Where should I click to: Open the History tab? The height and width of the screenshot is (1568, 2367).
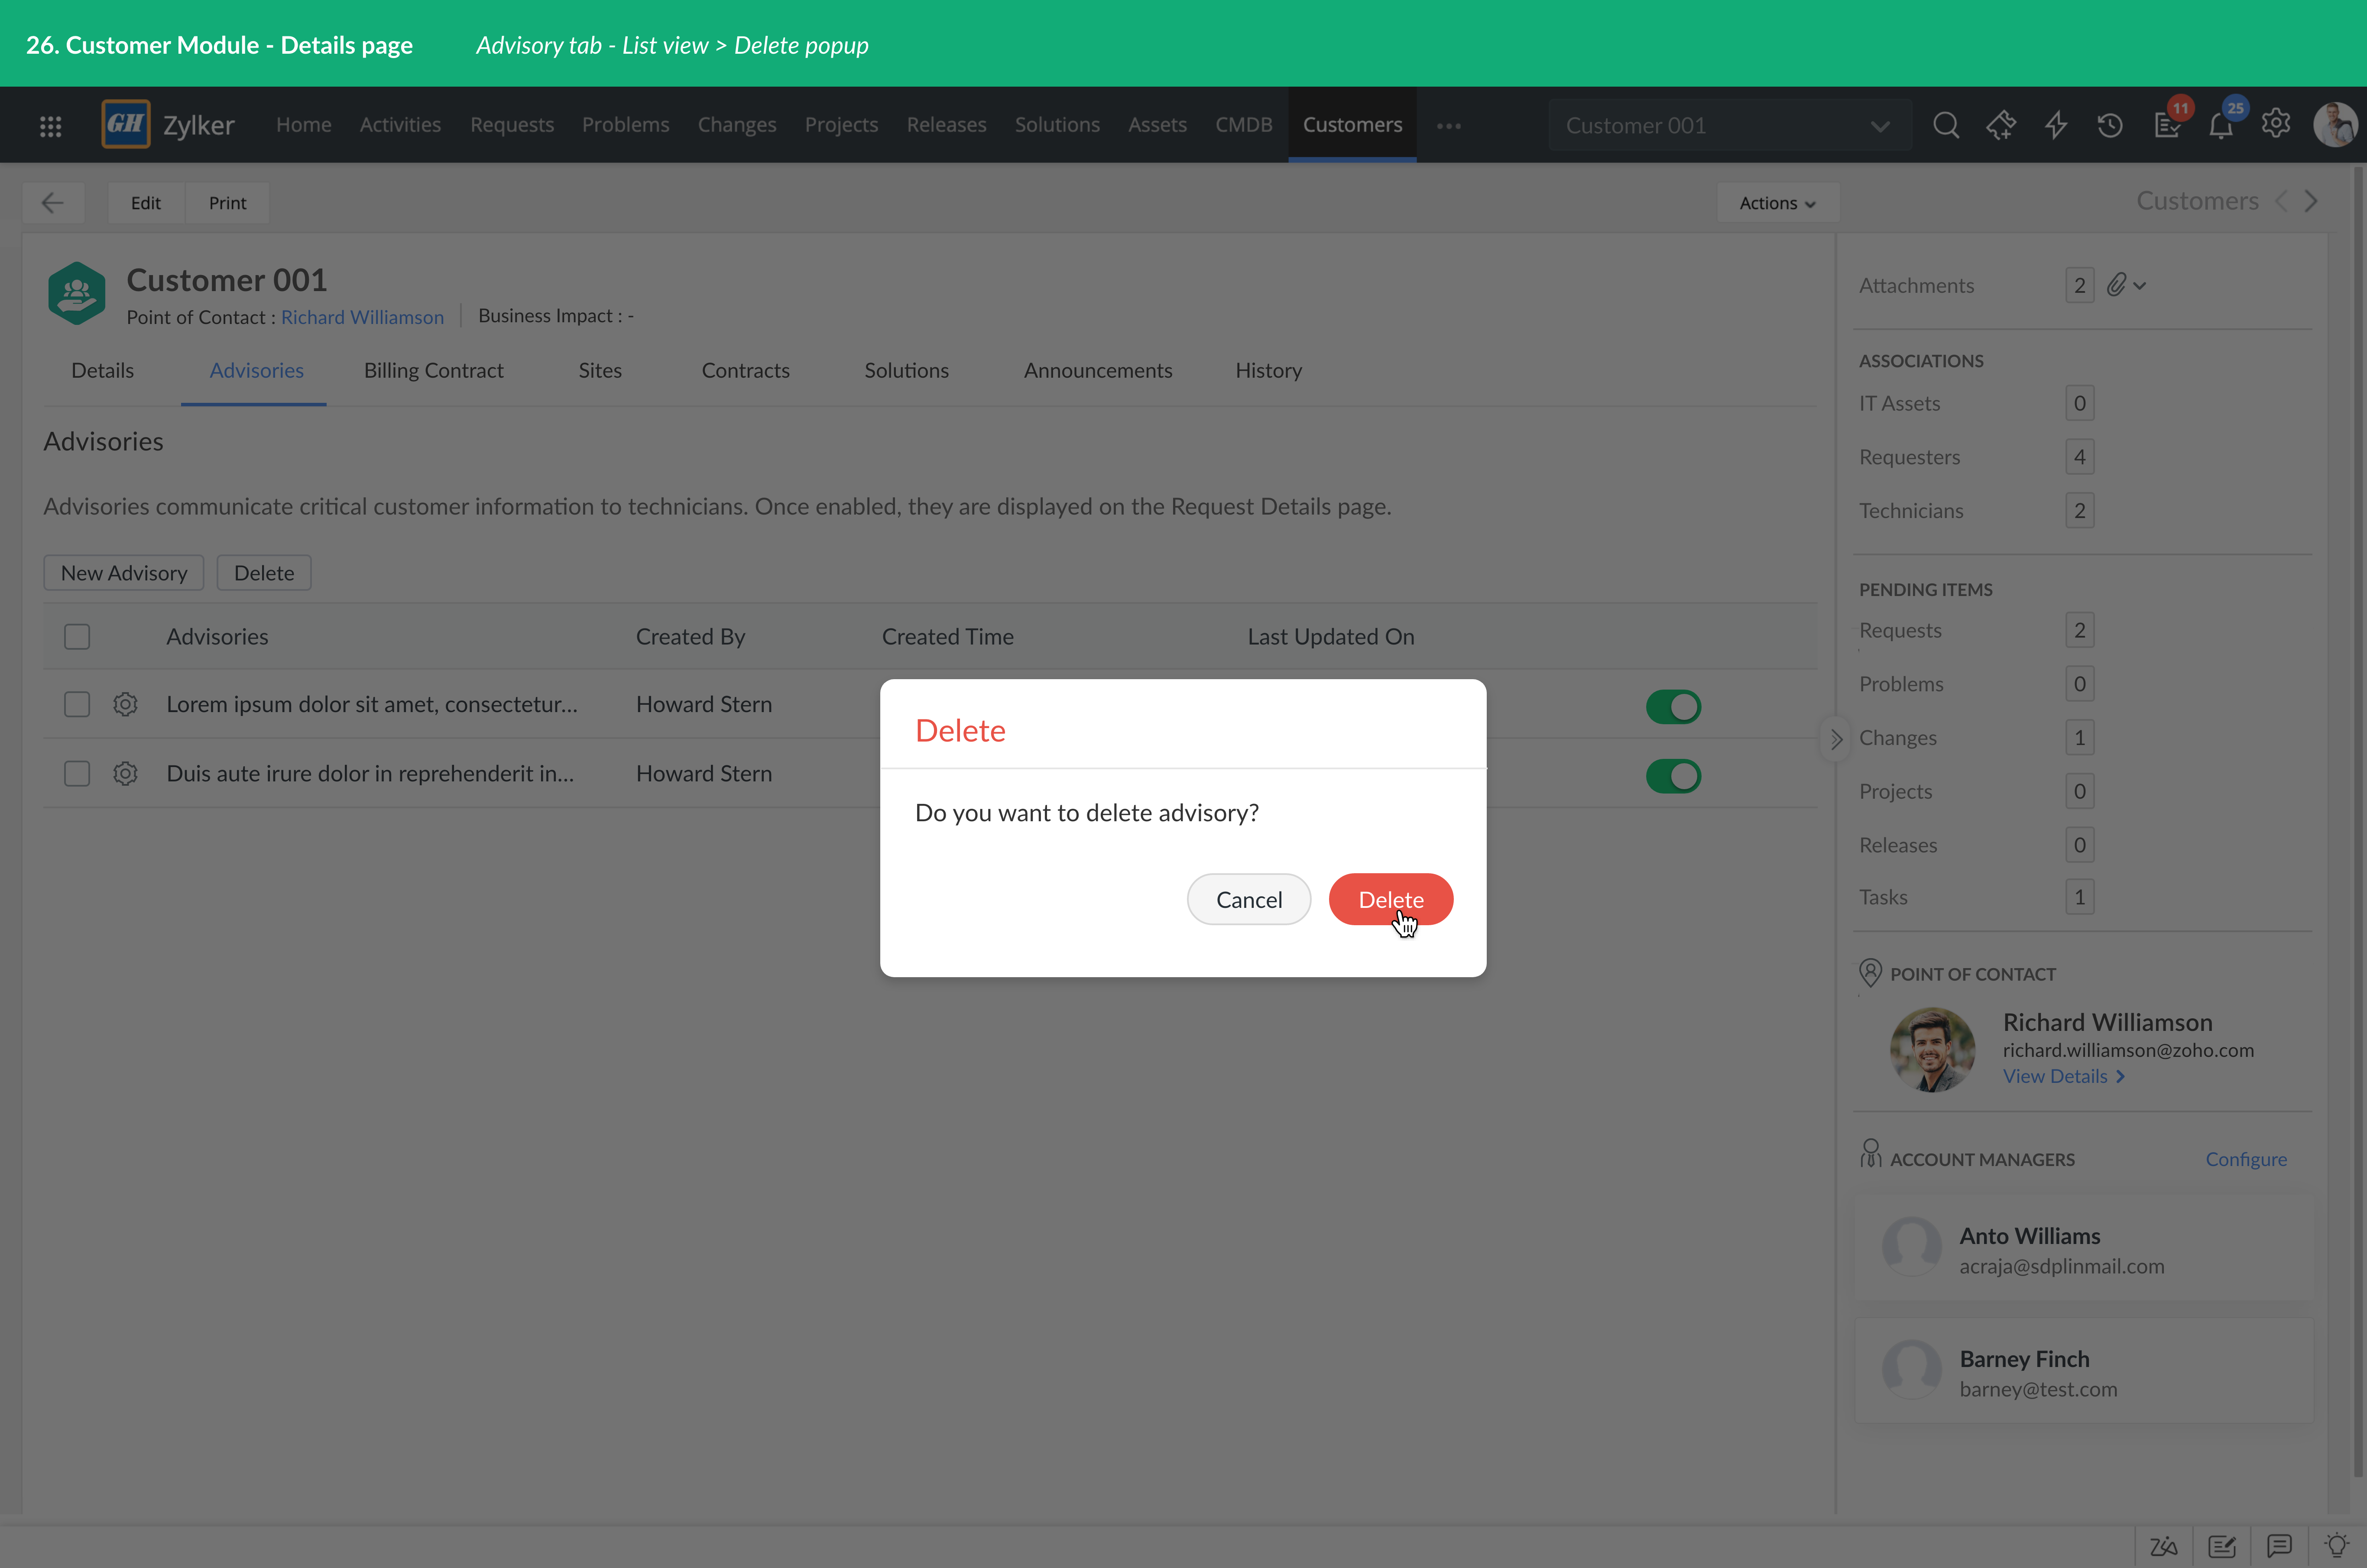(1269, 371)
